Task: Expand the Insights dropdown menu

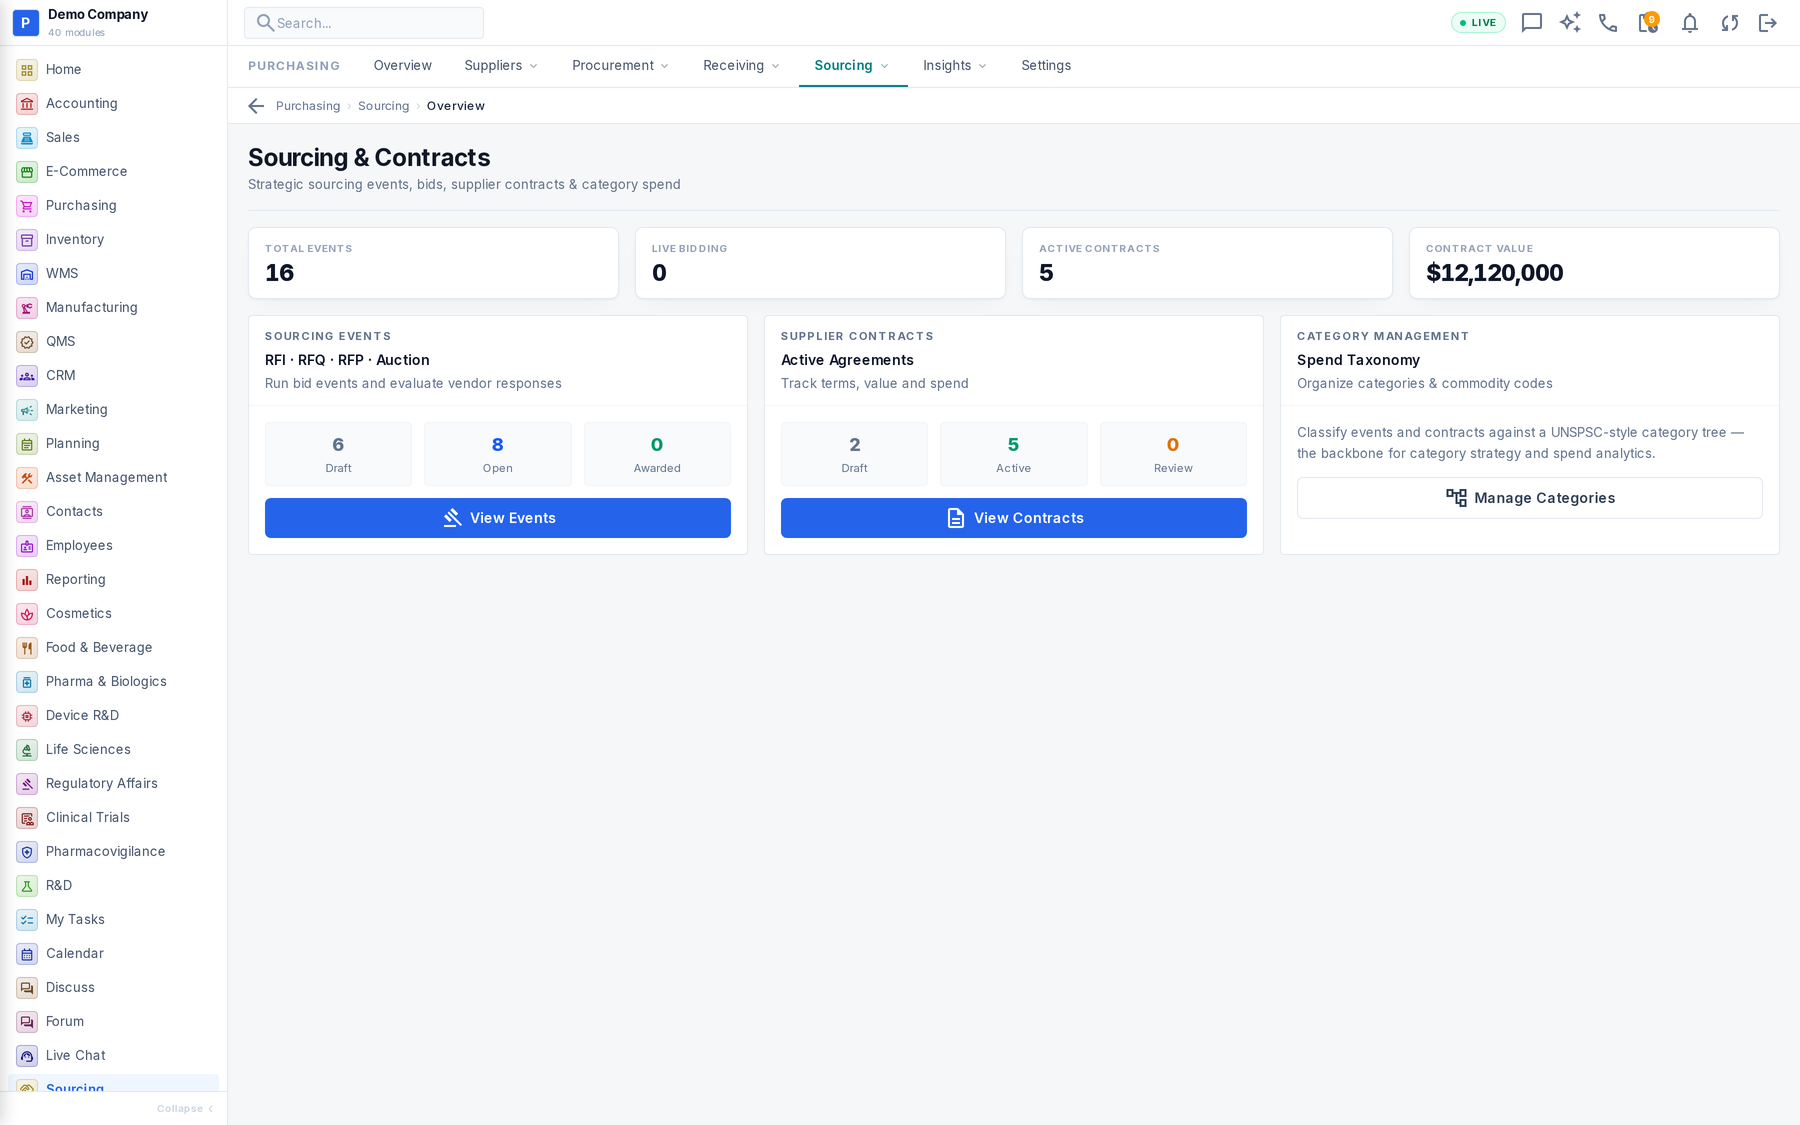Action: click(955, 66)
